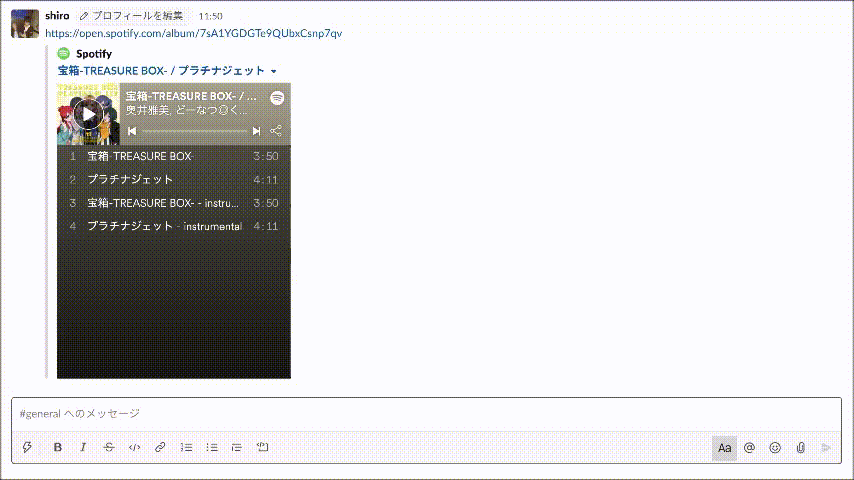Open the open.spotify.com album link

[193, 33]
